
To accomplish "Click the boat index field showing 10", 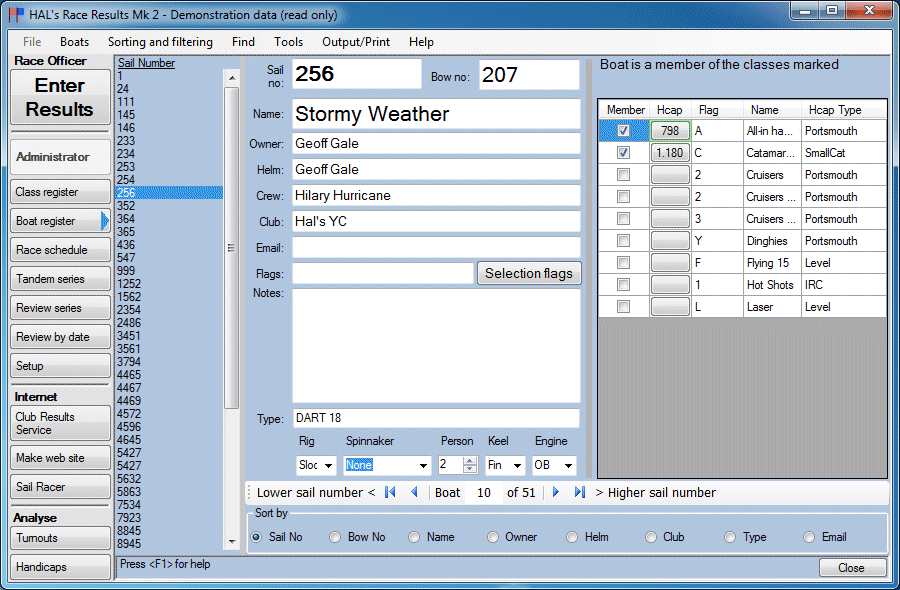I will coord(484,492).
